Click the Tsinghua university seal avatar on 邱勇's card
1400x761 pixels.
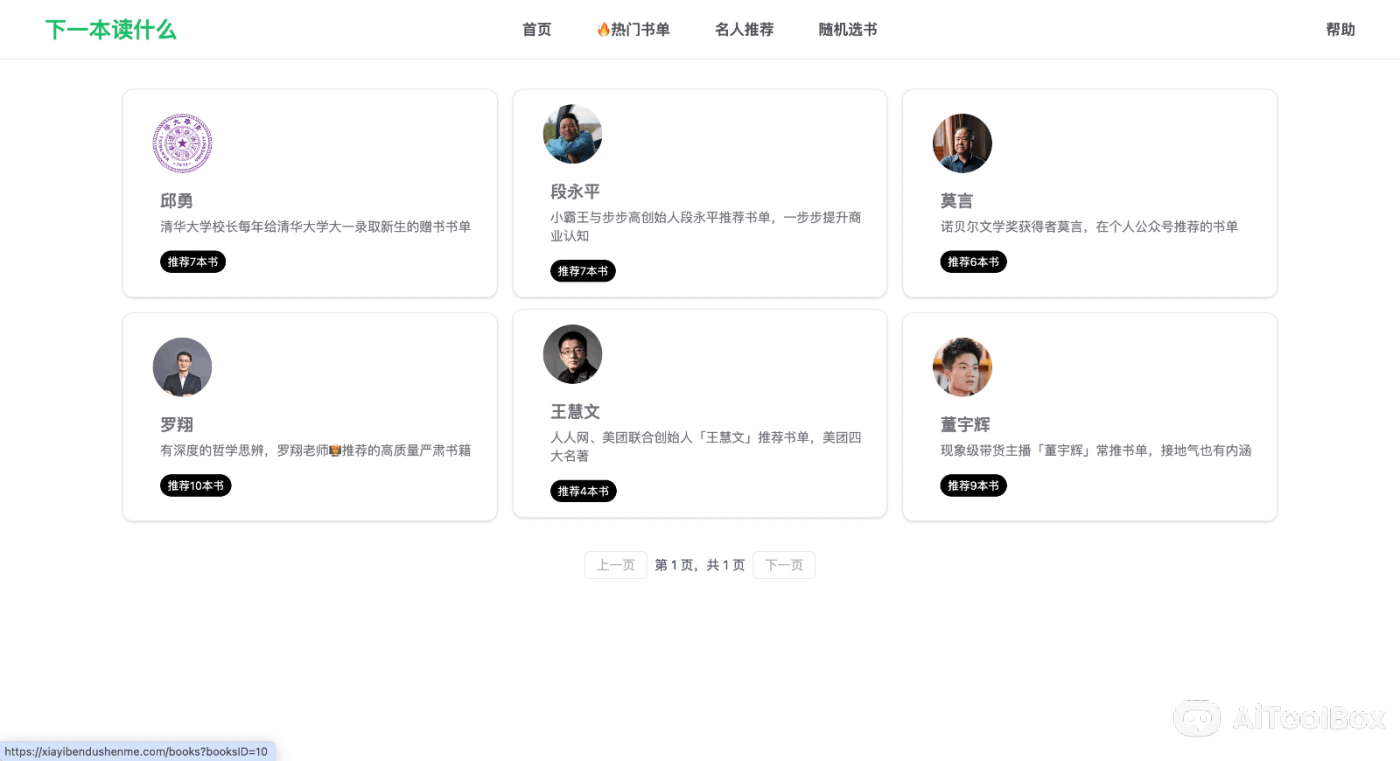click(182, 143)
